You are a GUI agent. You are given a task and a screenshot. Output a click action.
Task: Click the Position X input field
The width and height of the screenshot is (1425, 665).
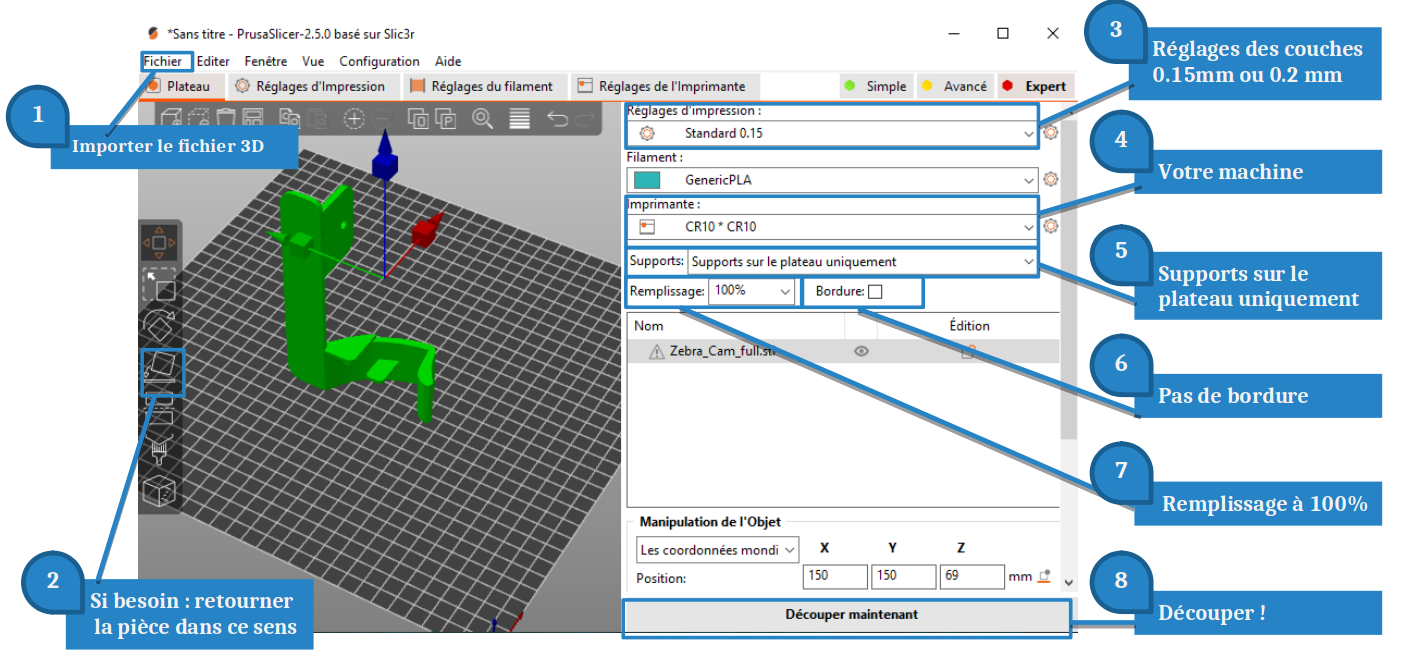(835, 576)
